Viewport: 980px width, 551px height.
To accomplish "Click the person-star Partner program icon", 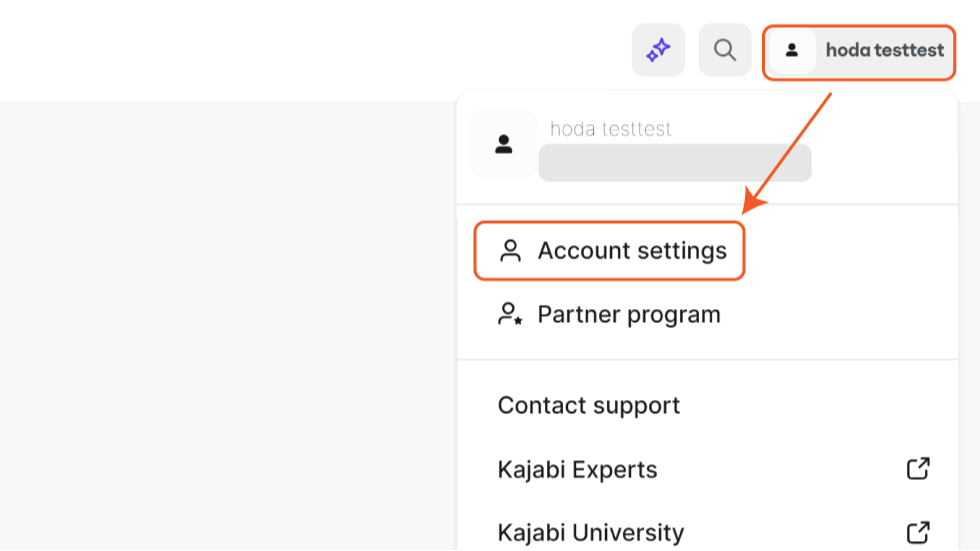I will pos(511,315).
